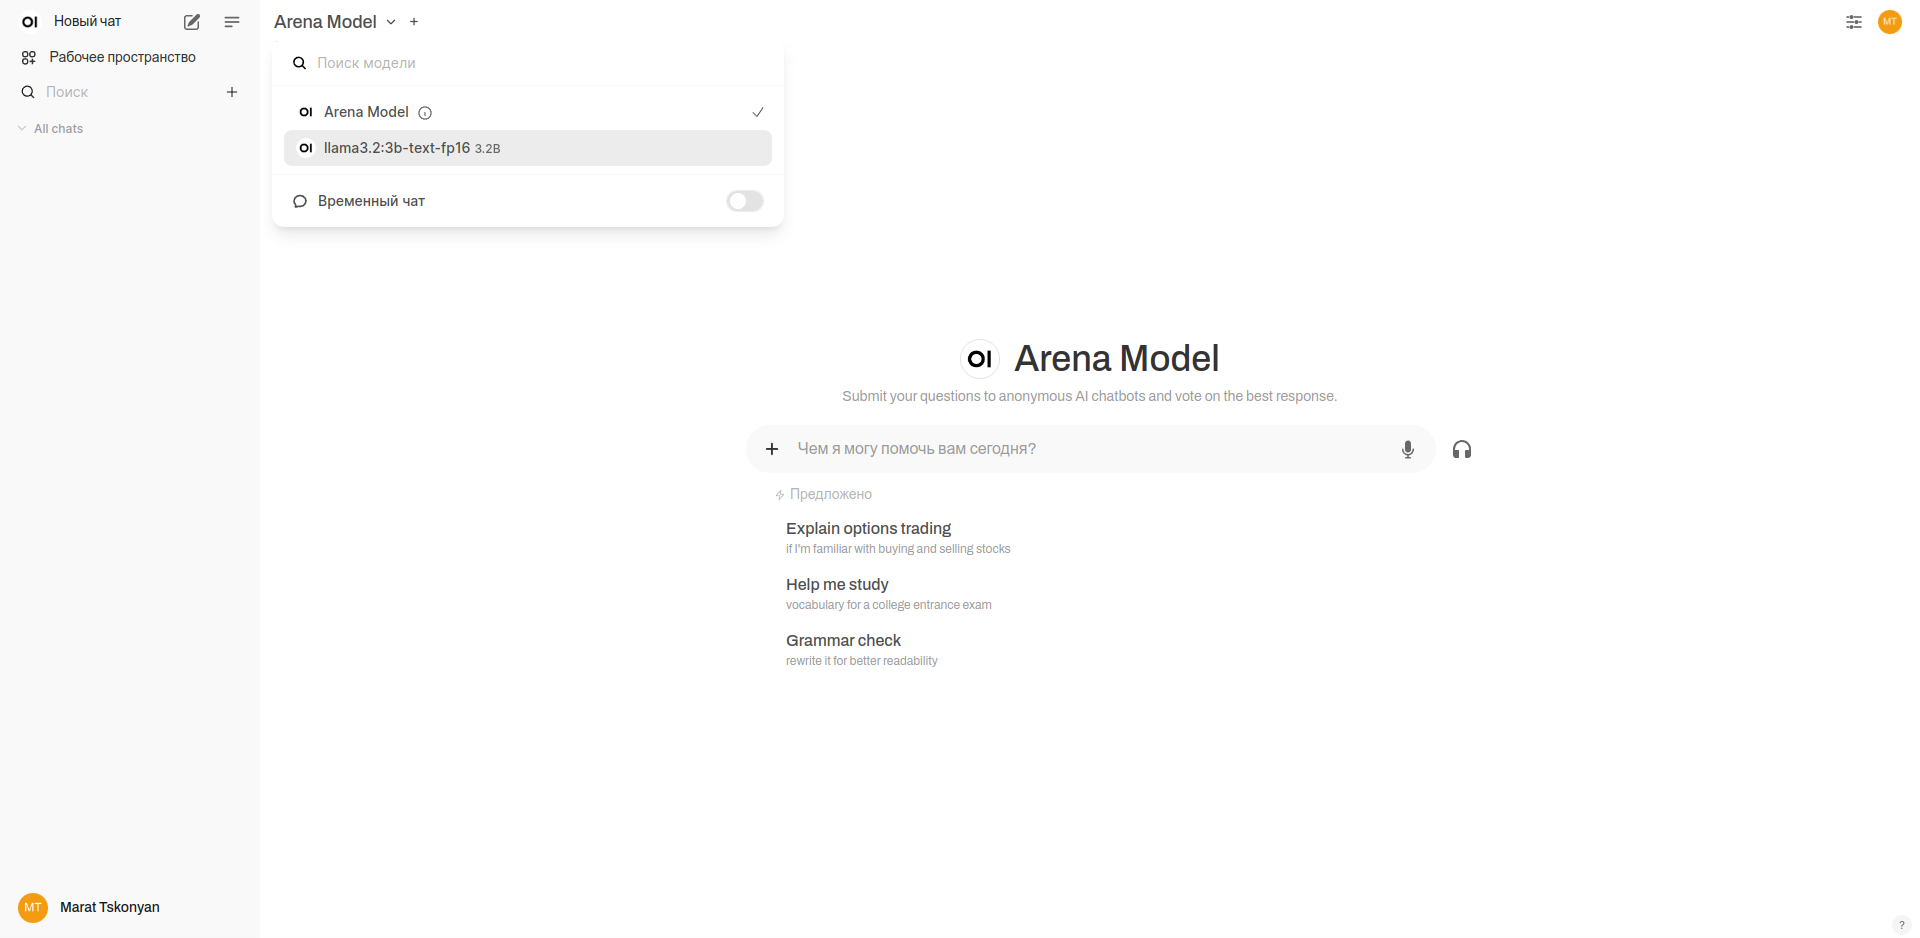Click the Arena Model info icon
This screenshot has width=1920, height=938.
[425, 113]
